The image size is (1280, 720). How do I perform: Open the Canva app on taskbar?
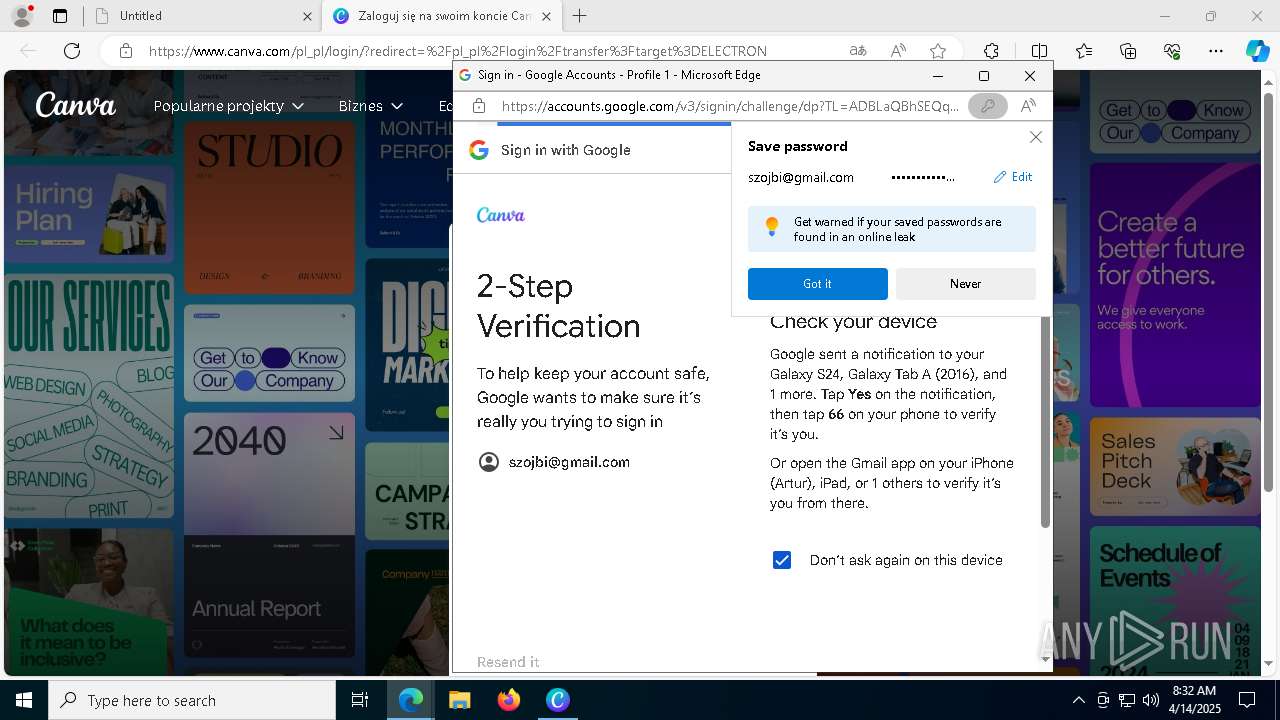coord(558,700)
